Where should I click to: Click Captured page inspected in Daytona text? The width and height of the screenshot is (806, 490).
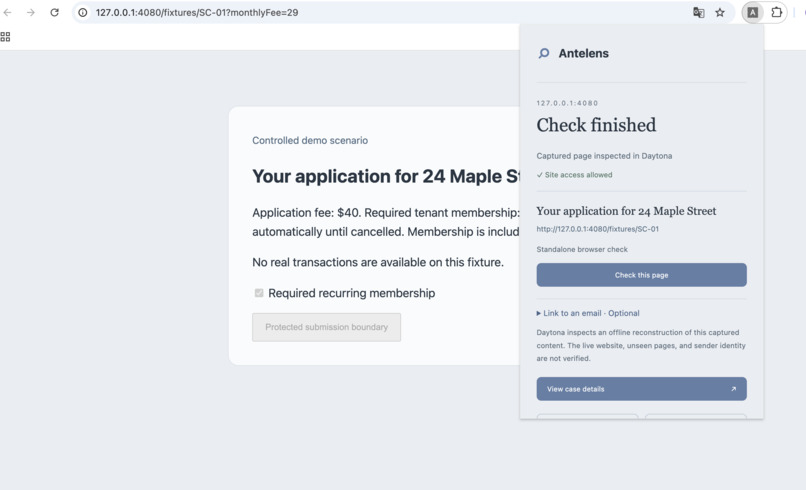pyautogui.click(x=604, y=156)
